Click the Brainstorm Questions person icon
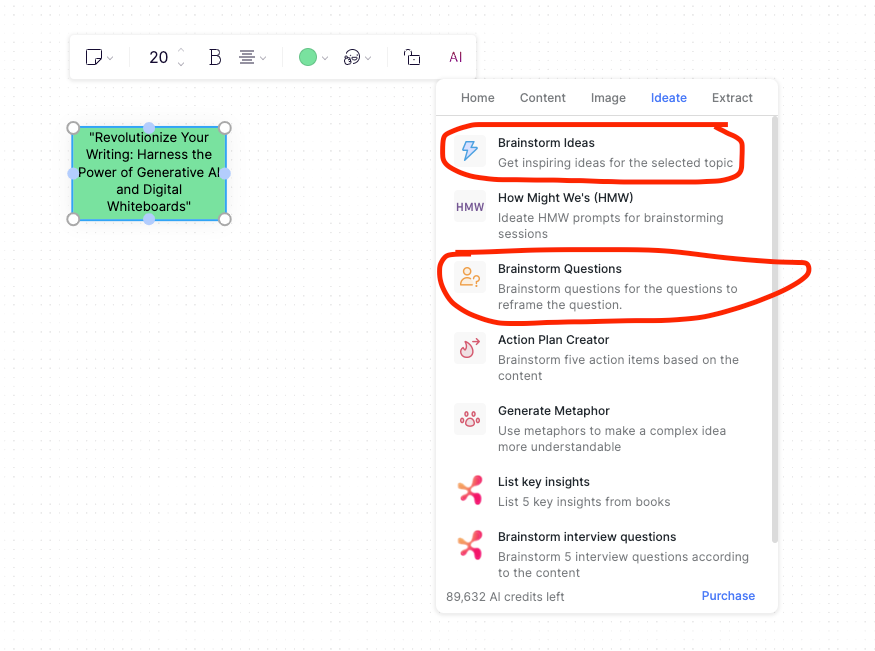The height and width of the screenshot is (651, 875). pyautogui.click(x=470, y=277)
